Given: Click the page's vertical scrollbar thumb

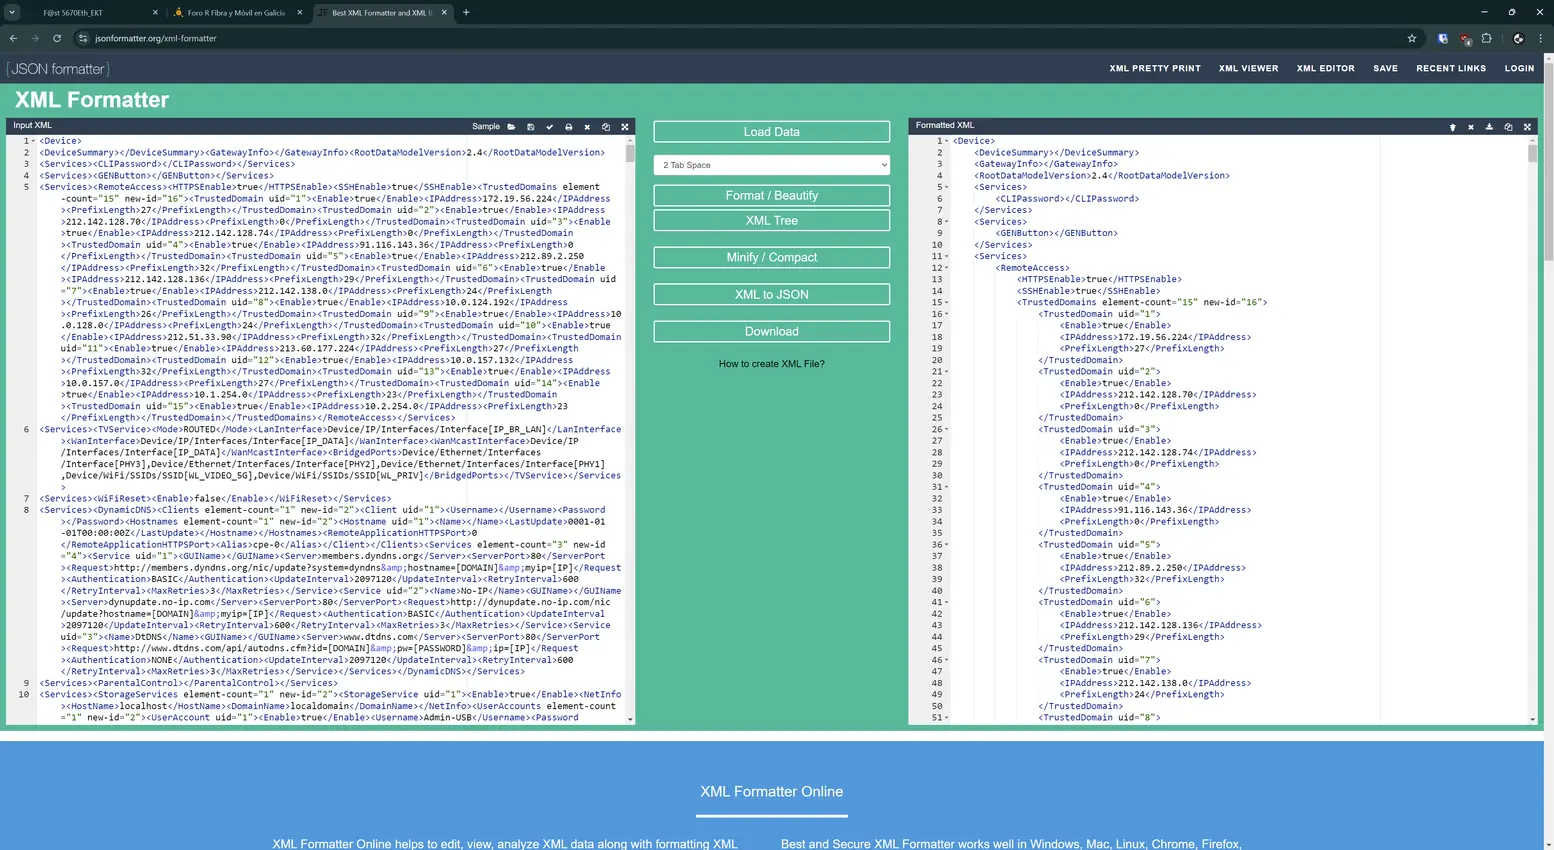Looking at the screenshot, I should (1549, 162).
